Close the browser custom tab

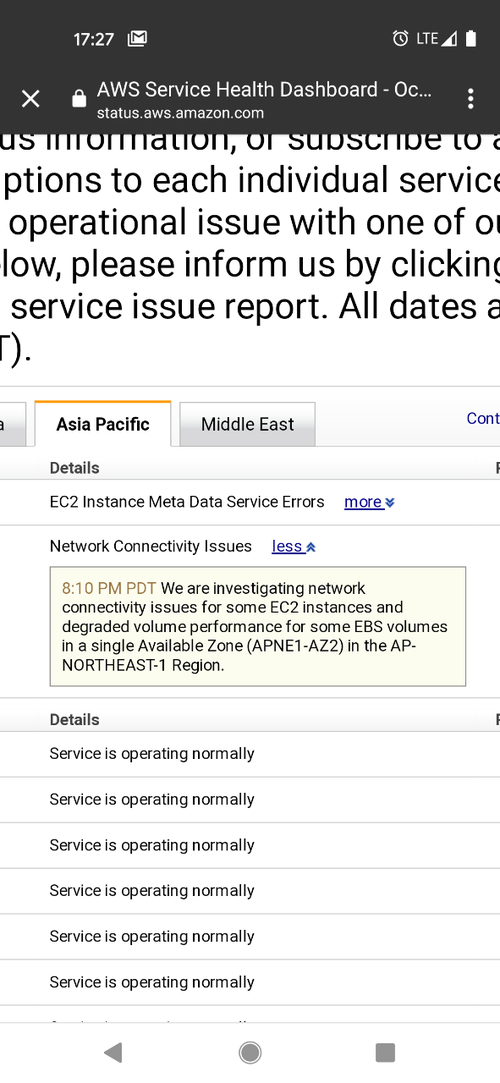[x=30, y=99]
